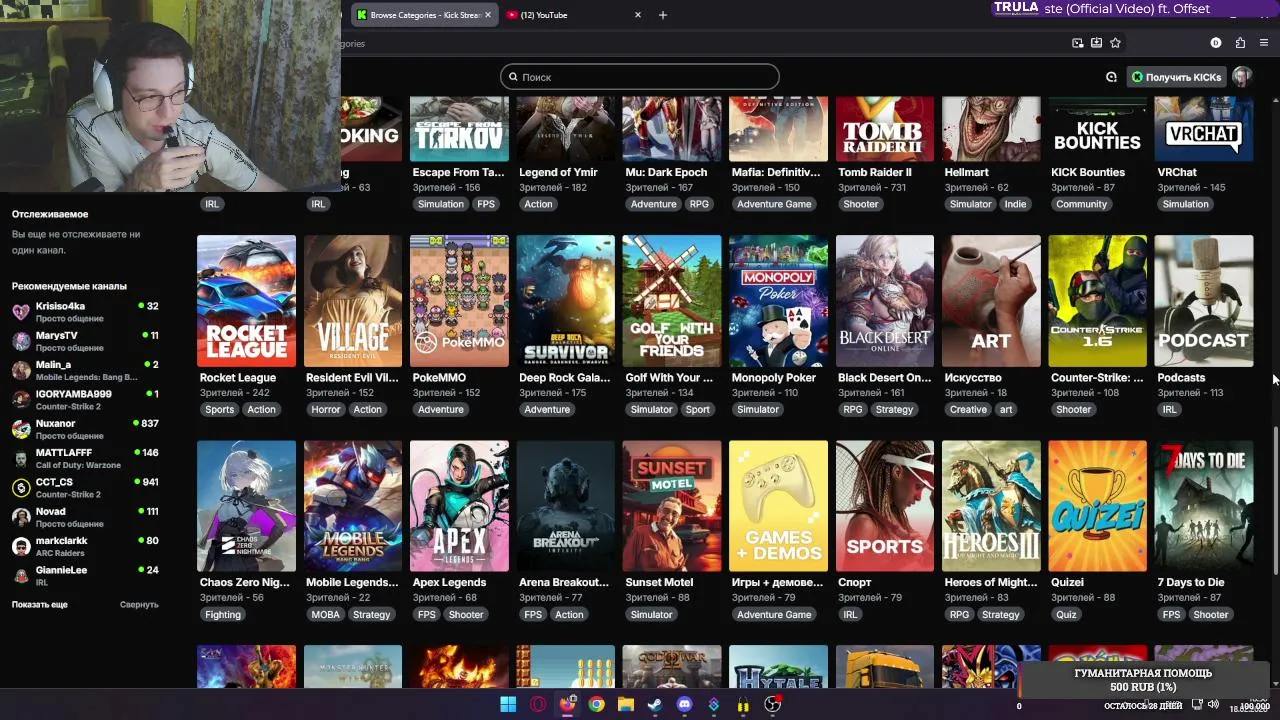Open the Спорт category cover
Image resolution: width=1280 pixels, height=720 pixels.
(x=885, y=506)
